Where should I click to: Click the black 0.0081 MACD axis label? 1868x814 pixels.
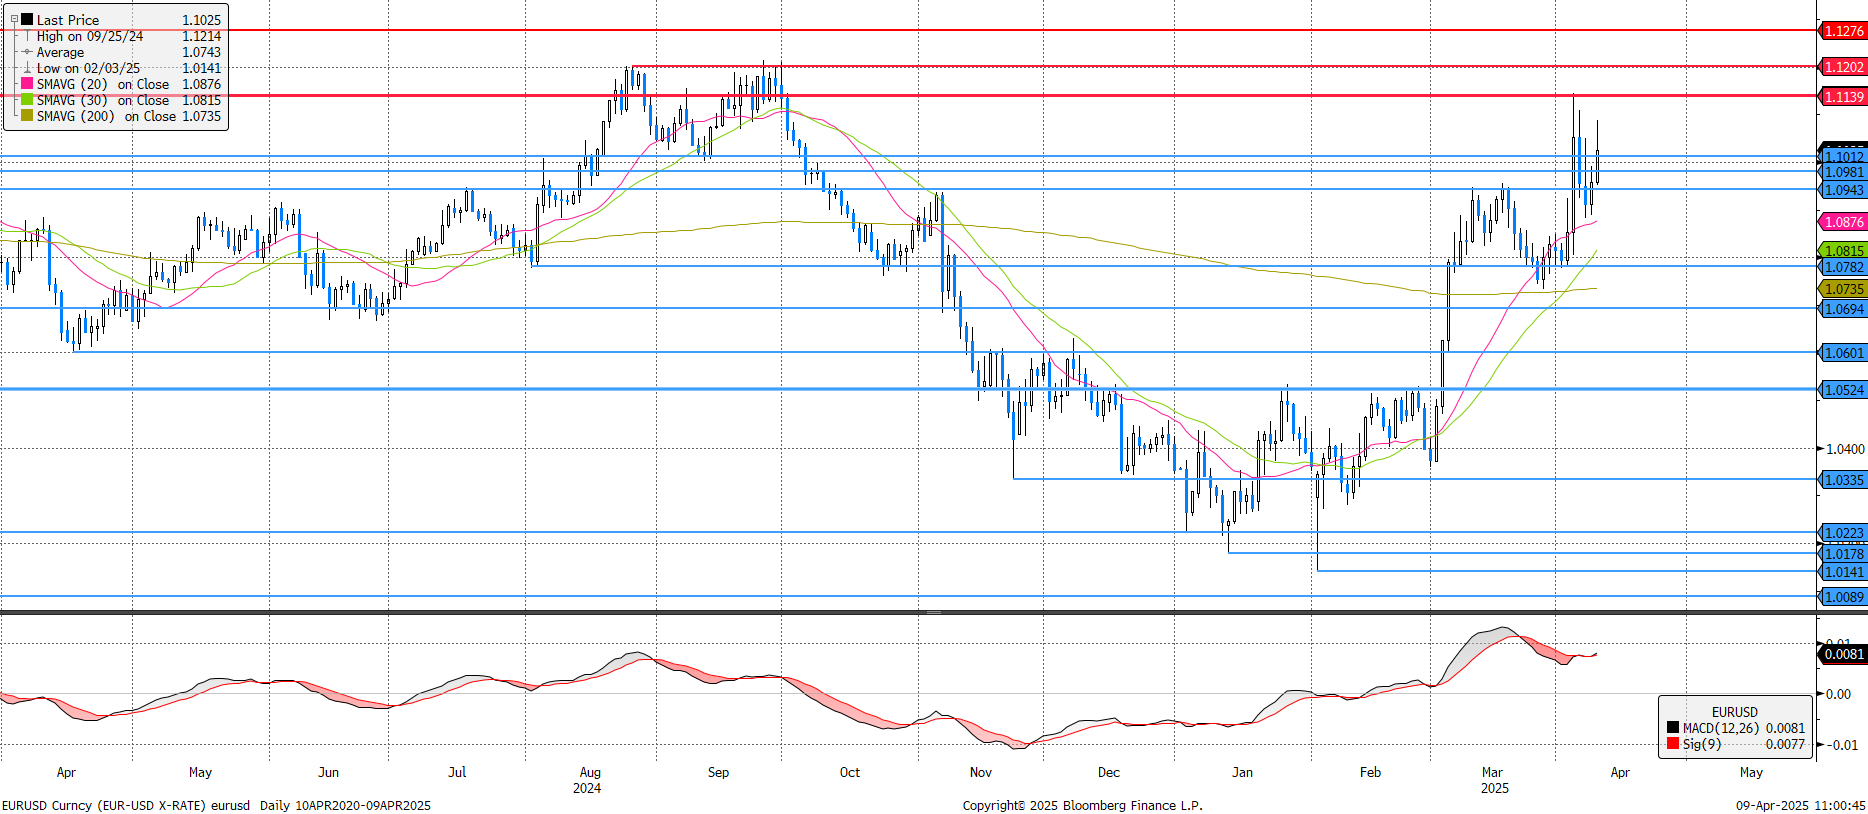tap(1843, 654)
